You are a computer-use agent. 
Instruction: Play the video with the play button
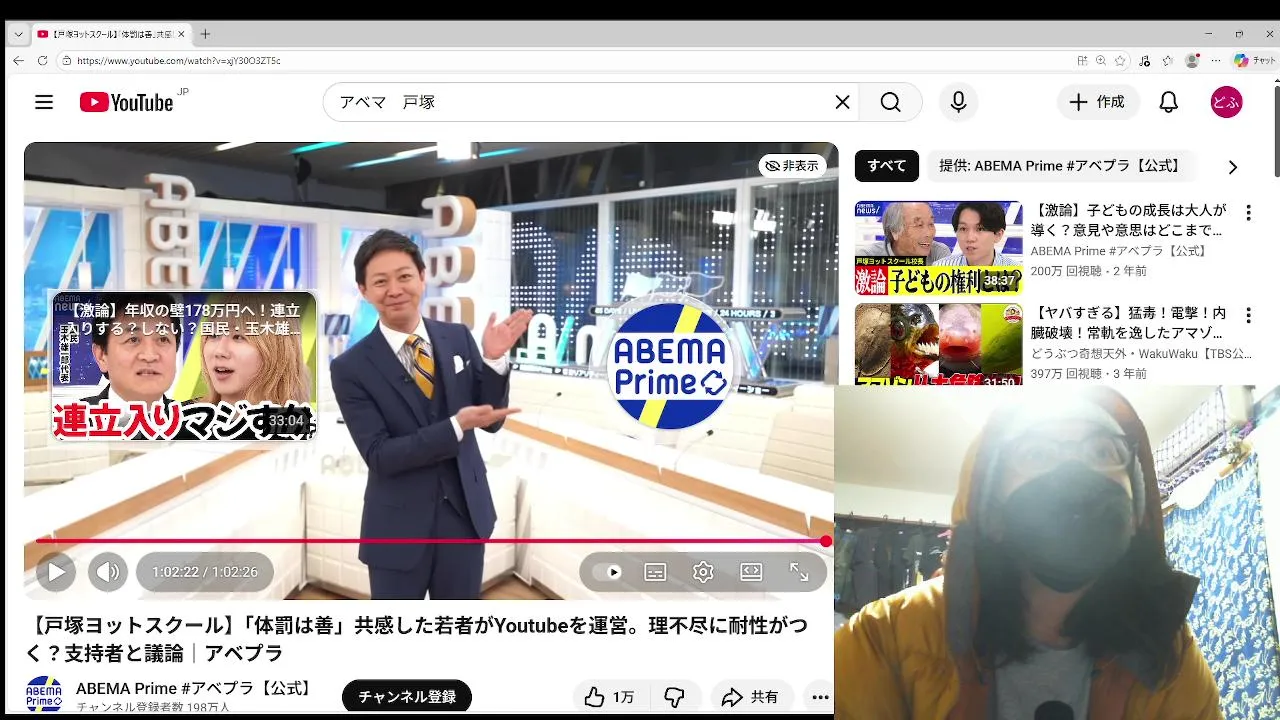(x=56, y=572)
